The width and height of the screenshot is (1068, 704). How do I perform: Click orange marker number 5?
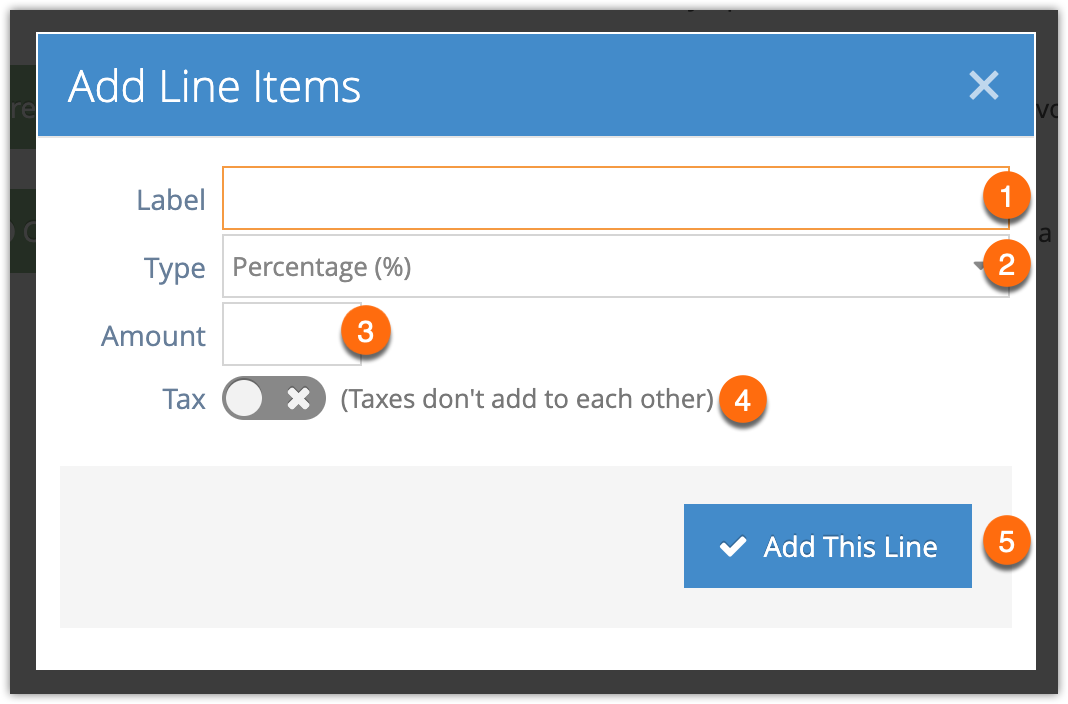click(1006, 542)
